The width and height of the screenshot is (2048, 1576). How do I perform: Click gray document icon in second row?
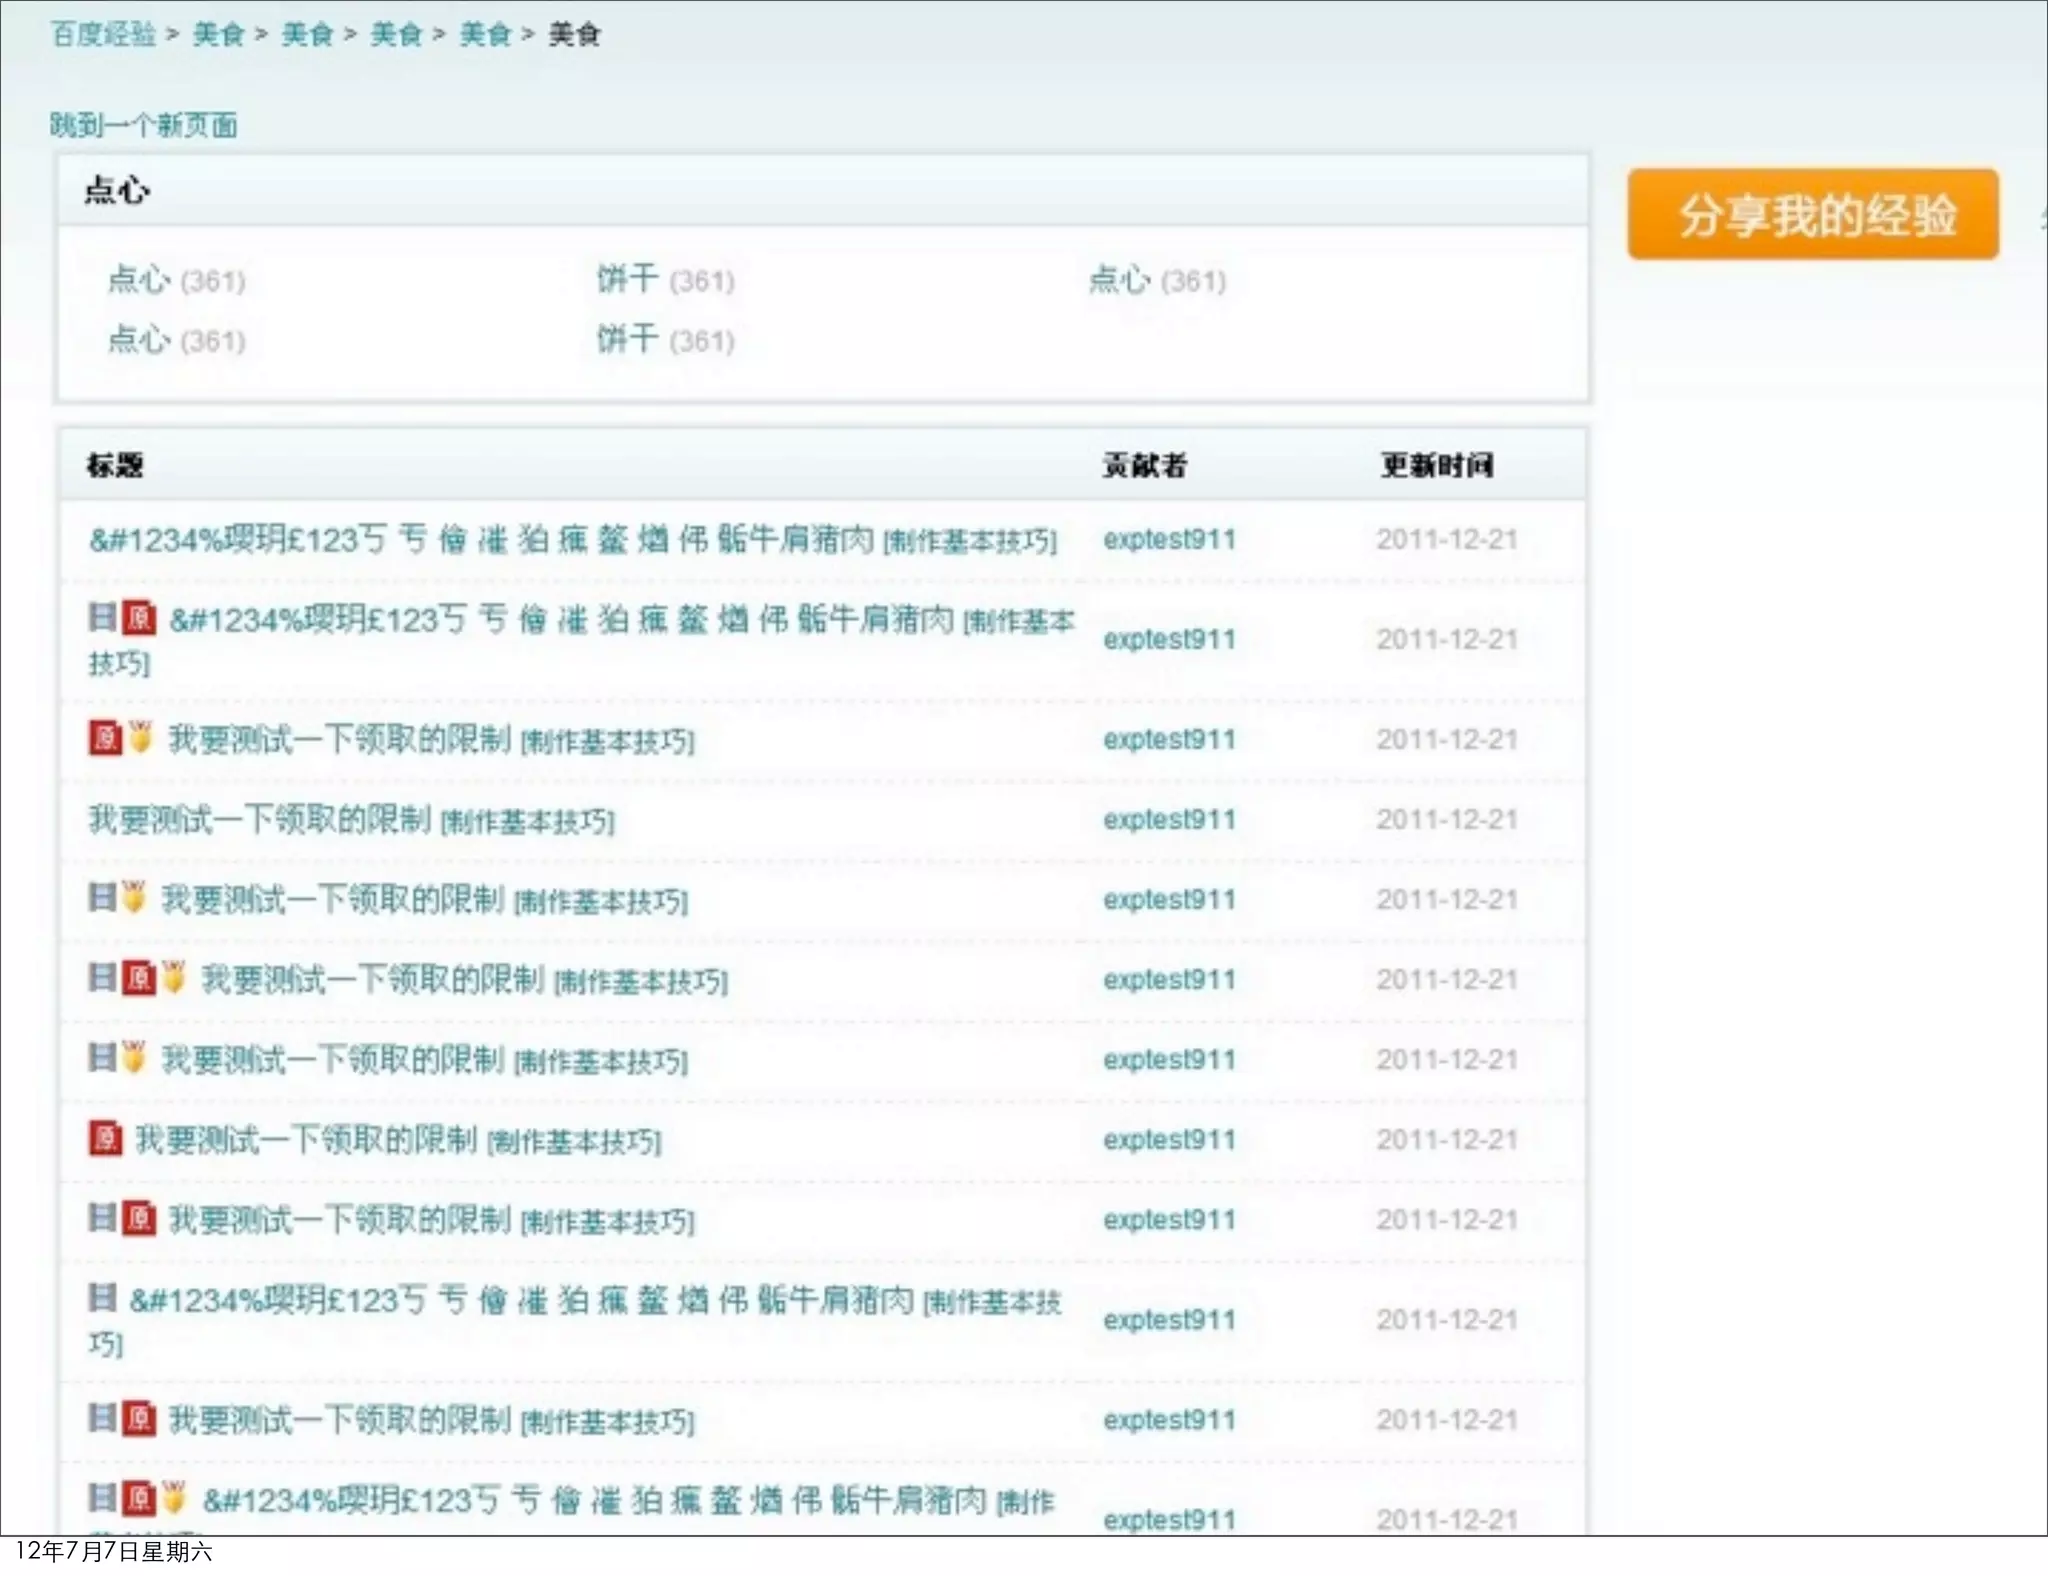[102, 617]
